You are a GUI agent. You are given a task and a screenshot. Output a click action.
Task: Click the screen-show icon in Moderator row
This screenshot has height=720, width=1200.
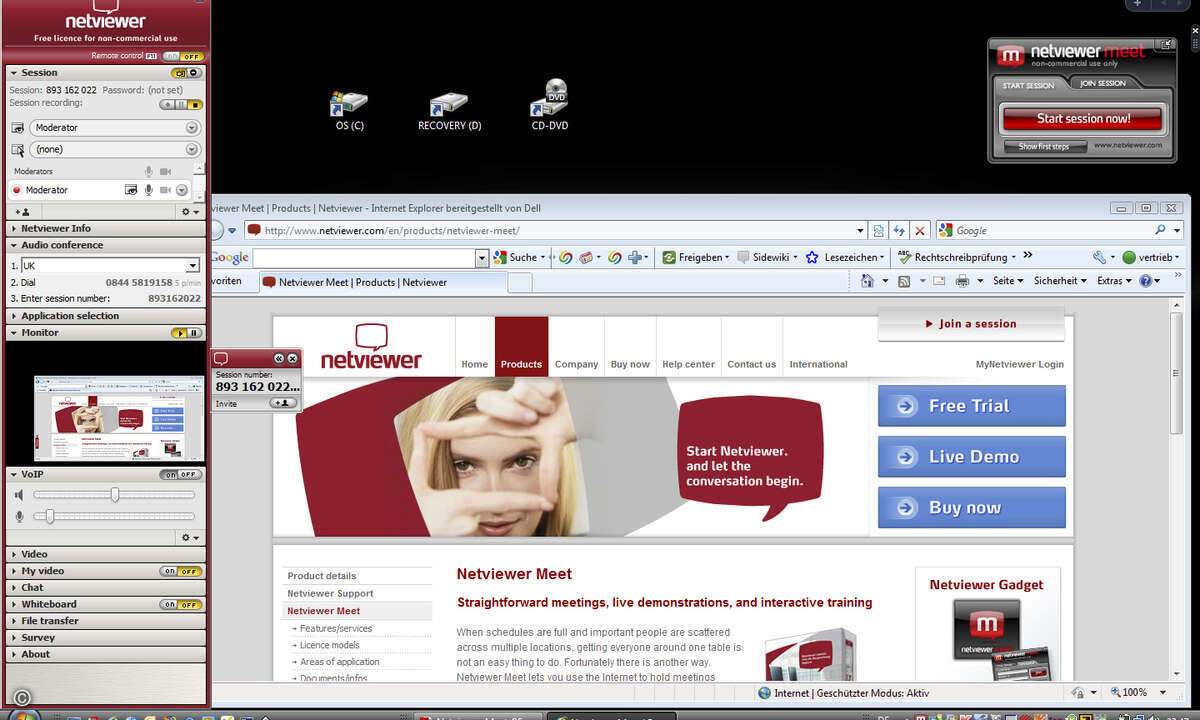coord(131,190)
